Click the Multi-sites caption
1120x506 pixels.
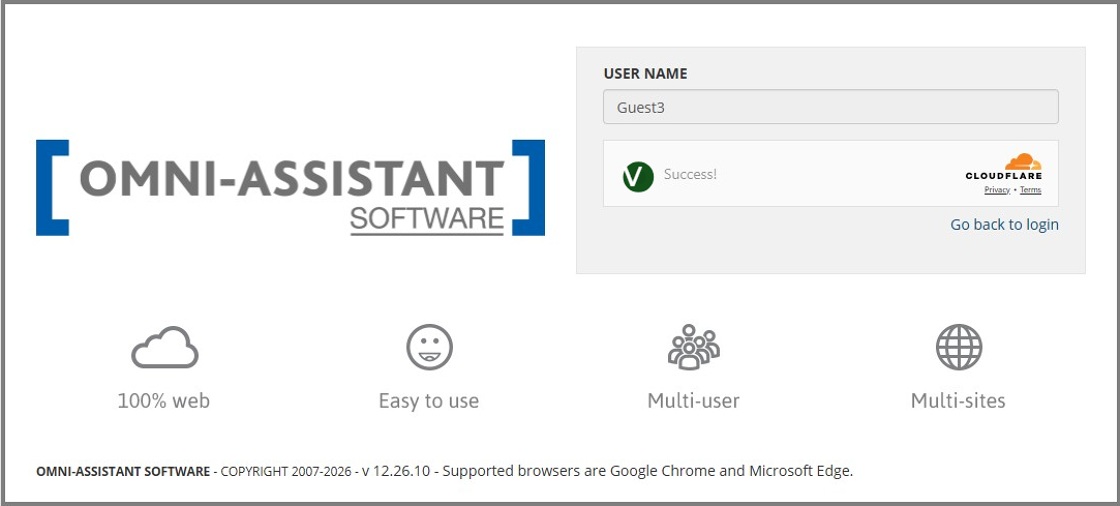[x=958, y=401]
